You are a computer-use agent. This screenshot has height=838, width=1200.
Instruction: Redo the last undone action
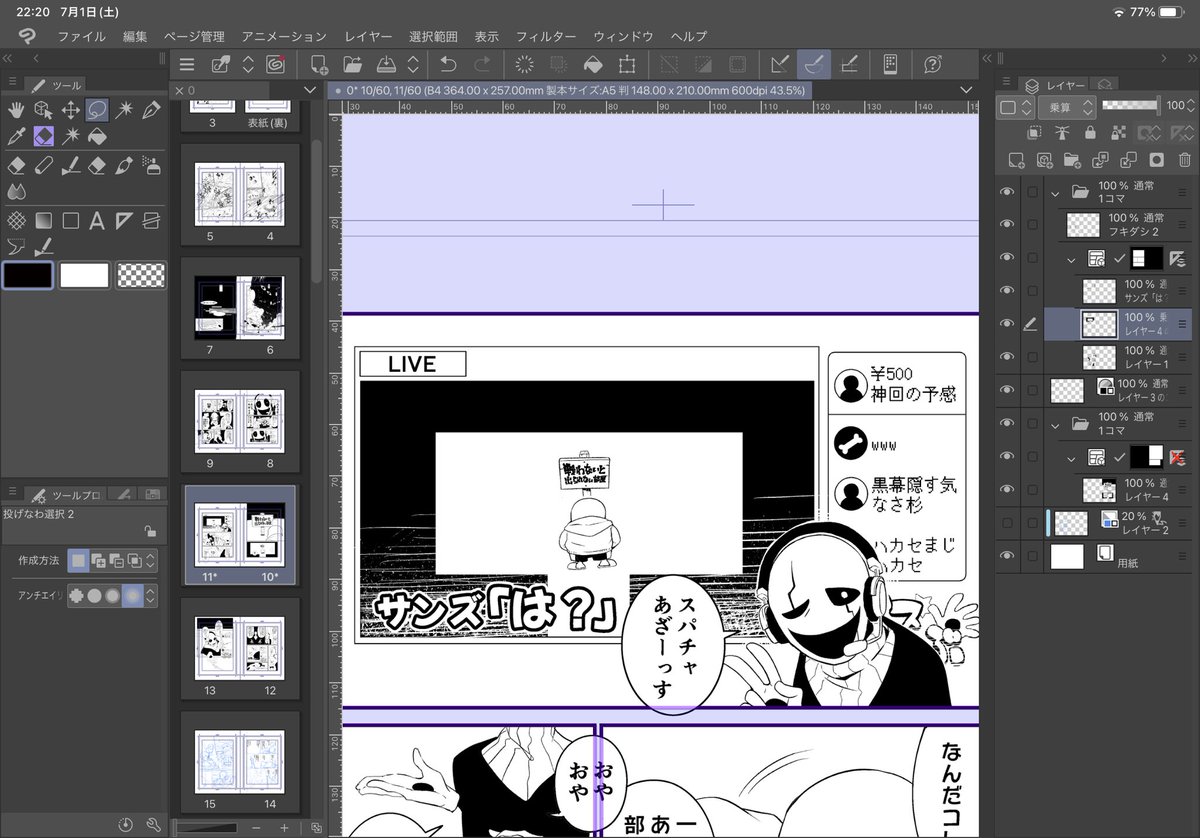point(482,65)
